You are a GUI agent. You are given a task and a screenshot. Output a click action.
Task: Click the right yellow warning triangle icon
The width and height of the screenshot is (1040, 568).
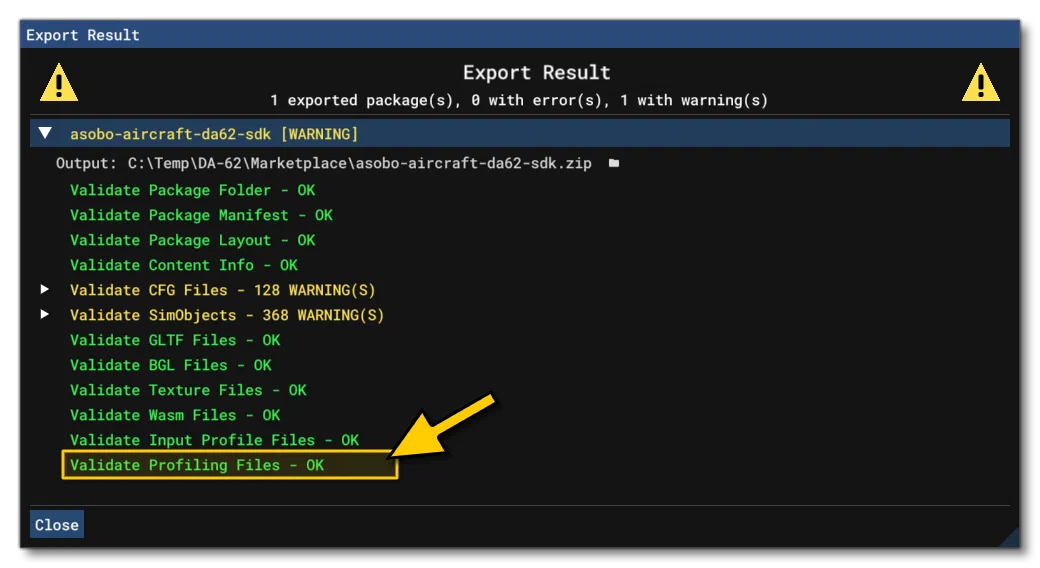(980, 83)
